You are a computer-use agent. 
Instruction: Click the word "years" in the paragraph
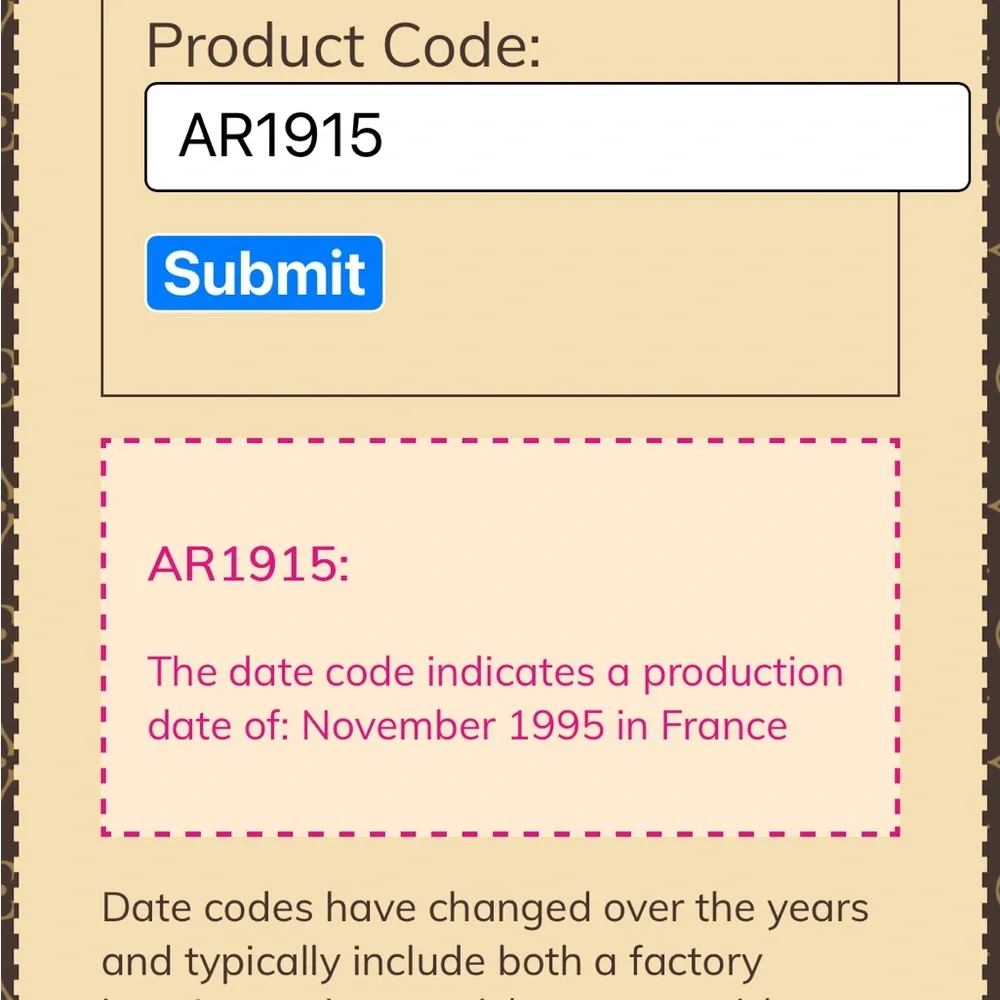click(x=818, y=910)
